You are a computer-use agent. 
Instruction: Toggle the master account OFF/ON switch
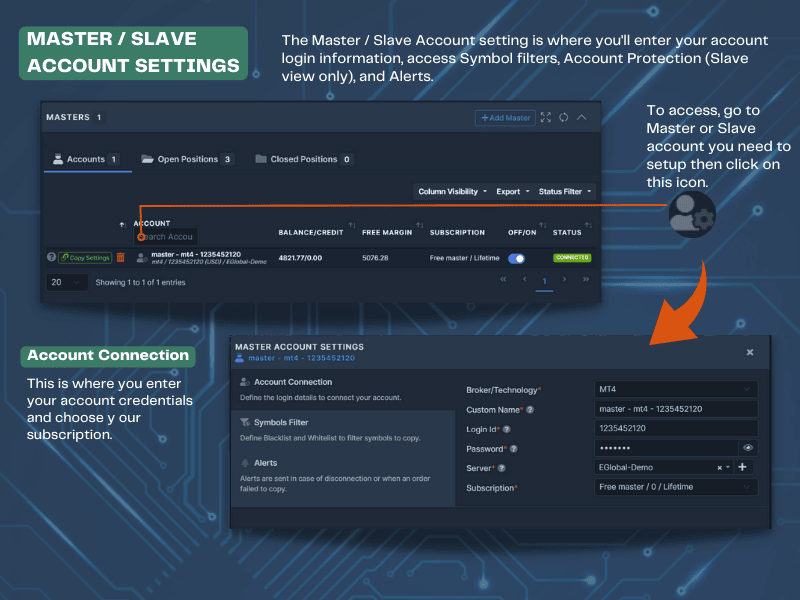pyautogui.click(x=517, y=257)
